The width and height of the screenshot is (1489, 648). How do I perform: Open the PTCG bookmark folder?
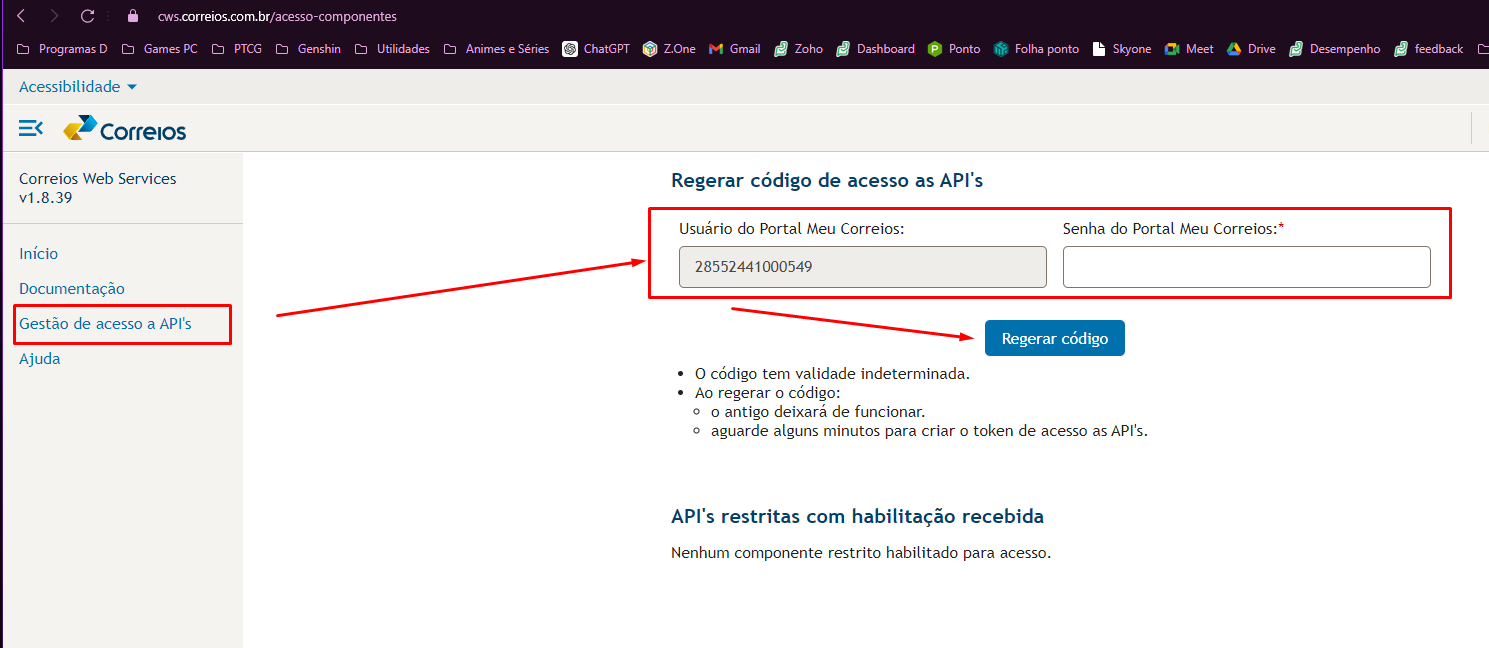point(237,48)
